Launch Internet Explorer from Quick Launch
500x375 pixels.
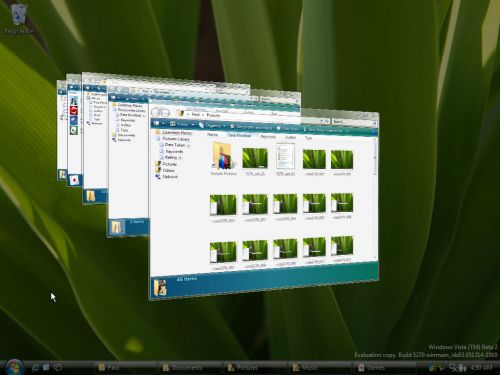click(35, 367)
